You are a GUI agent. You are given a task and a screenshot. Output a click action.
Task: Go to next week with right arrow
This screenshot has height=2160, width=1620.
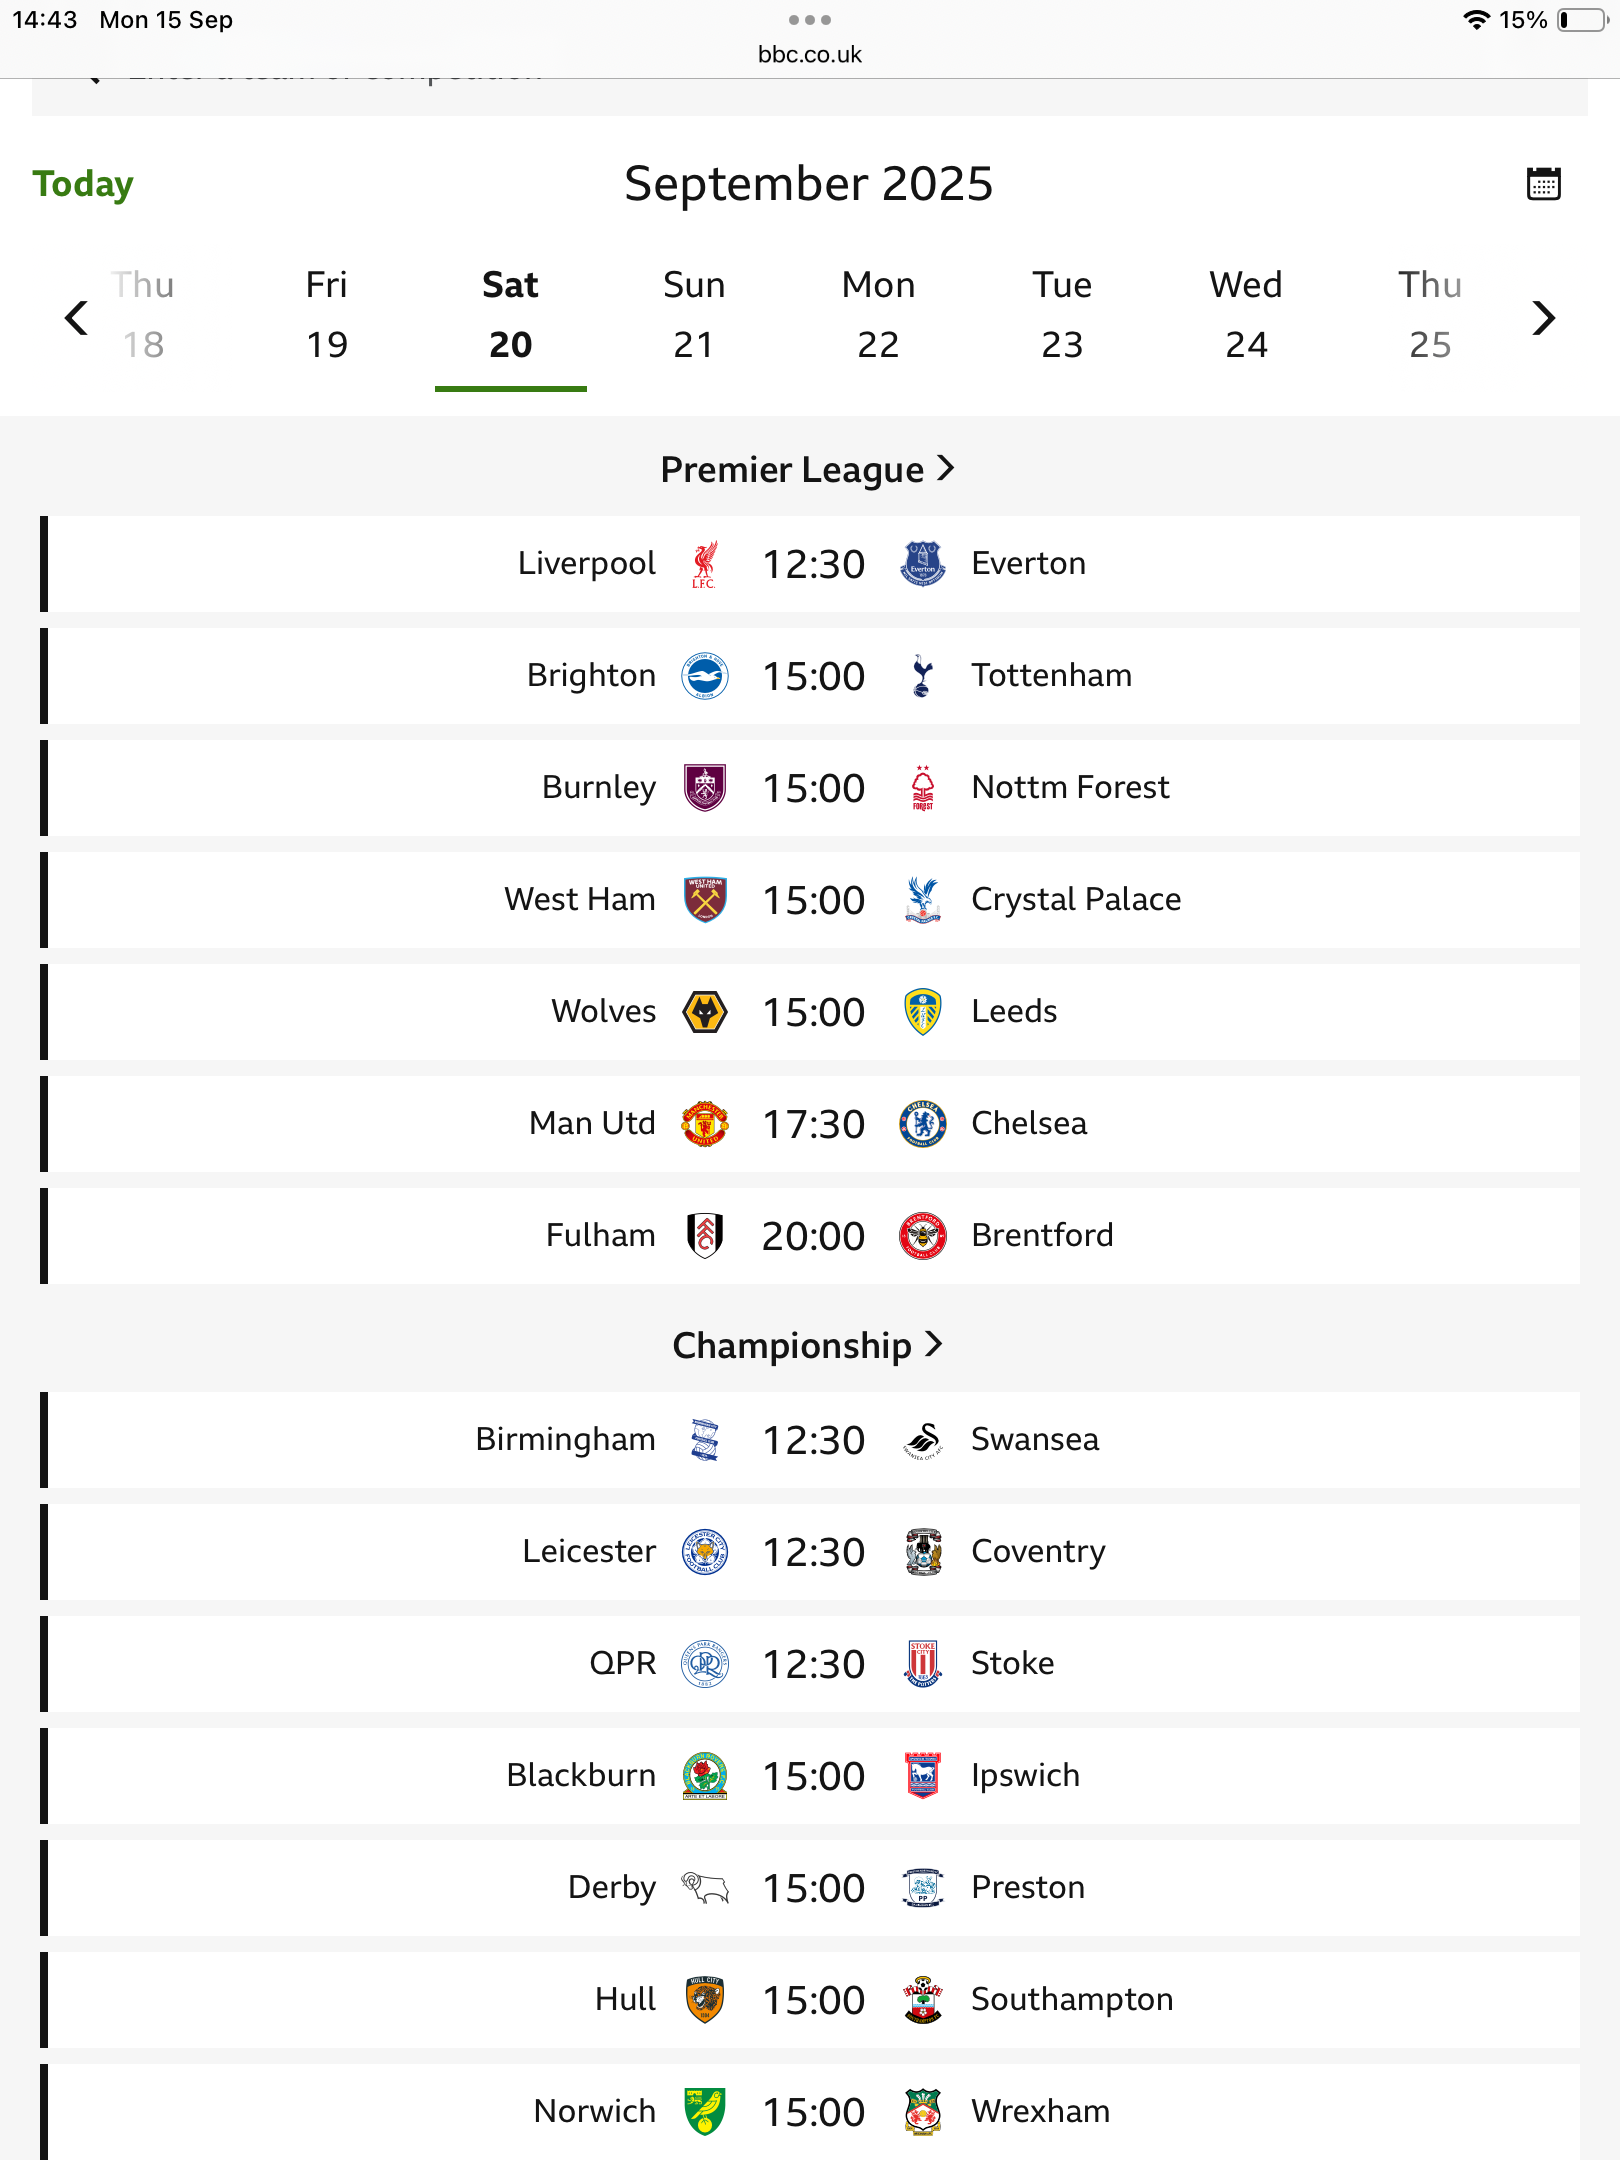[1543, 318]
